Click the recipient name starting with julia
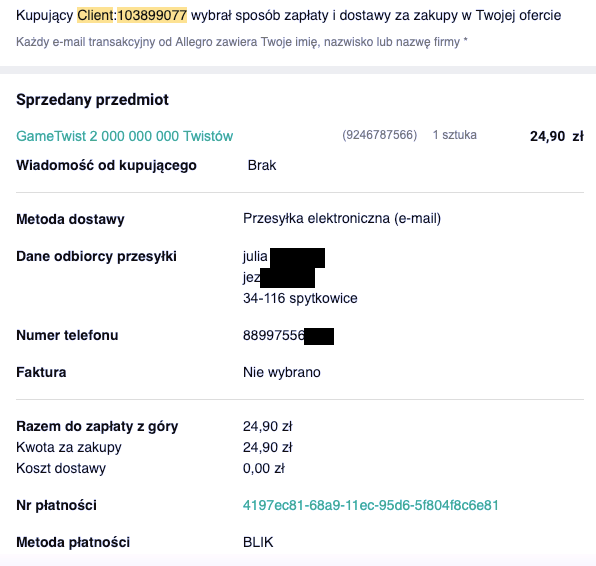596x566 pixels. pos(284,257)
